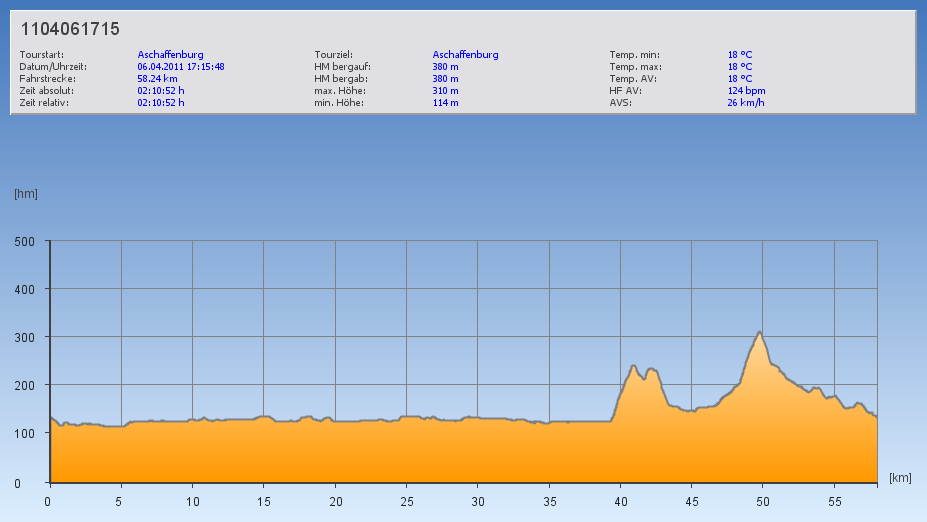The image size is (927, 522).
Task: Click the HF AV value 124 bpm
Action: [746, 91]
